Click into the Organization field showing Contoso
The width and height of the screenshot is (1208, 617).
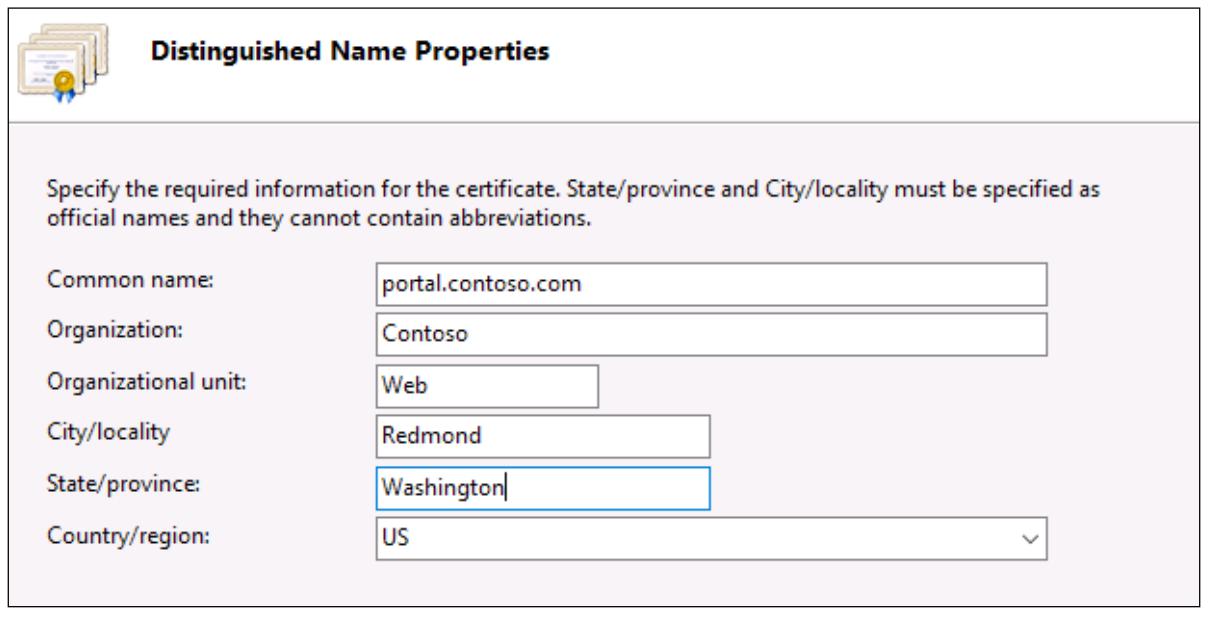pos(709,335)
